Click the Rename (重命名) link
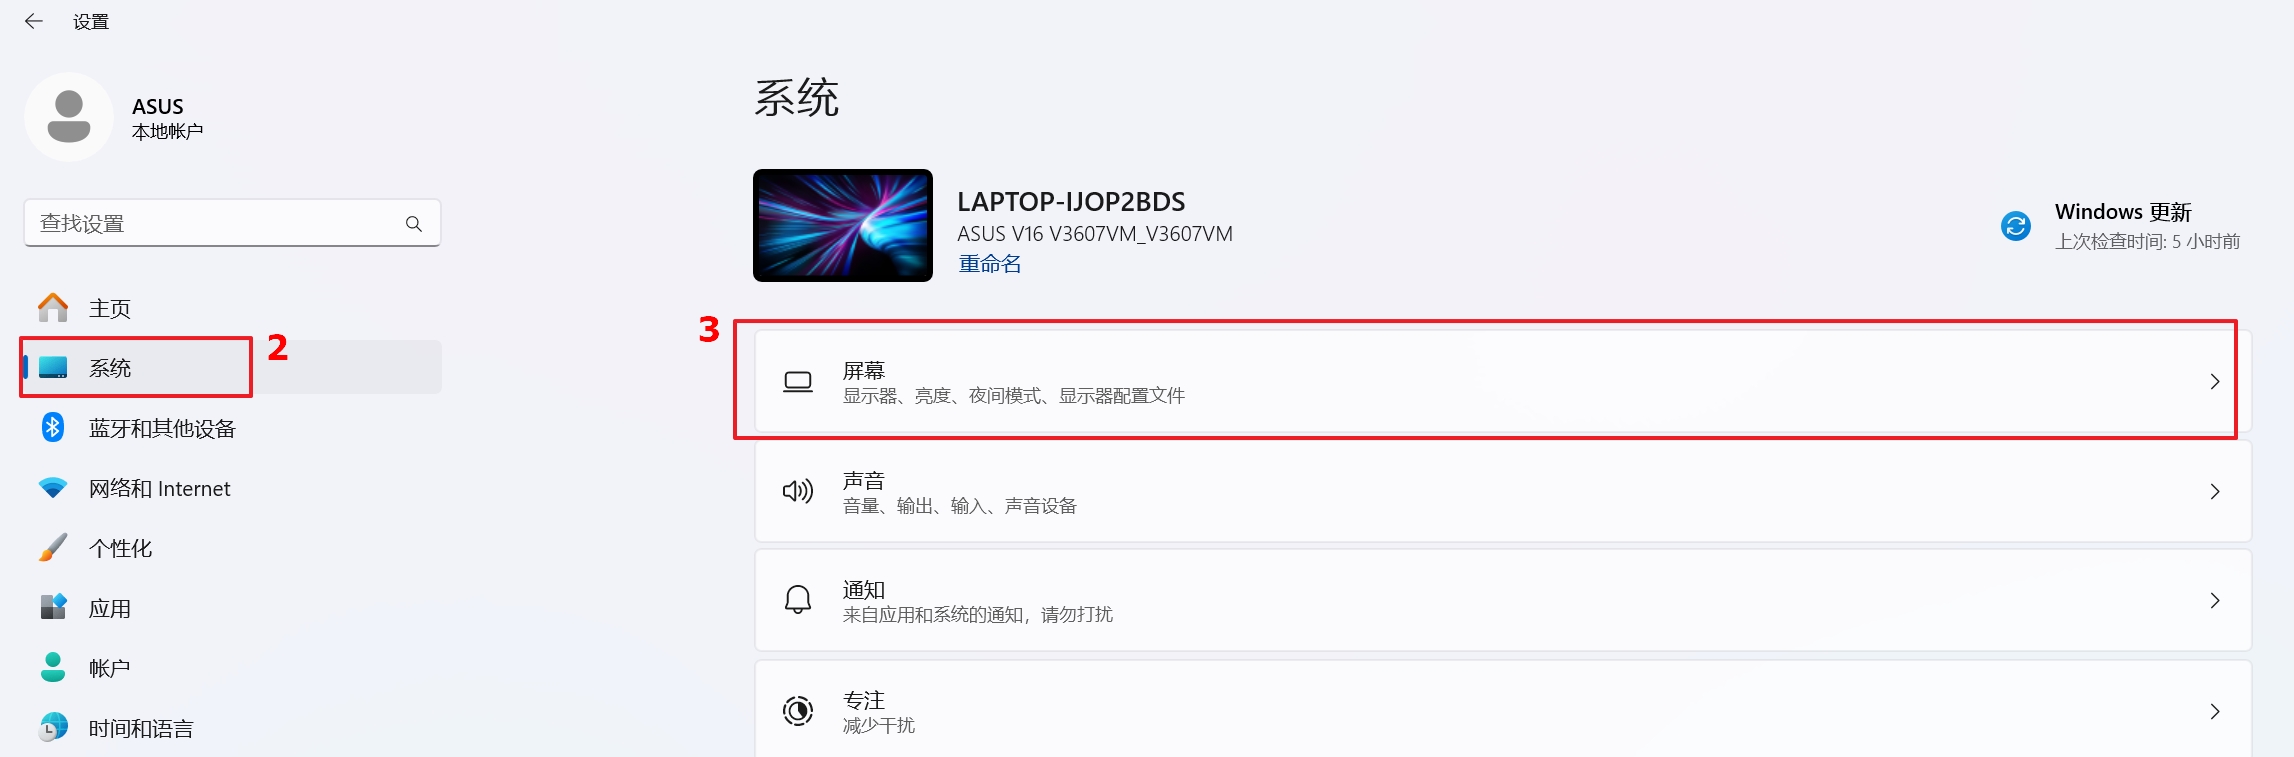2294x757 pixels. tap(990, 264)
